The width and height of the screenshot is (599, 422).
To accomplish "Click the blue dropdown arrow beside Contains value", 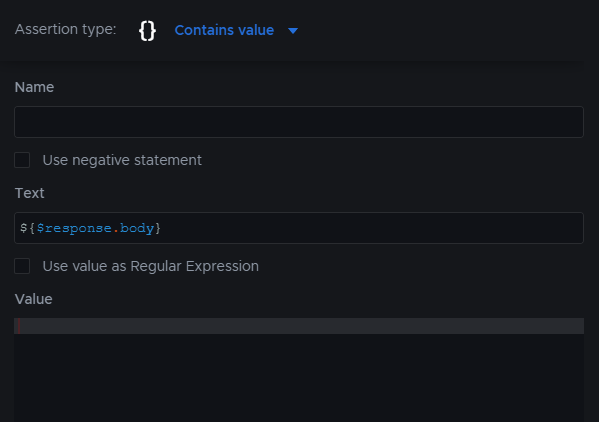I will coord(293,31).
